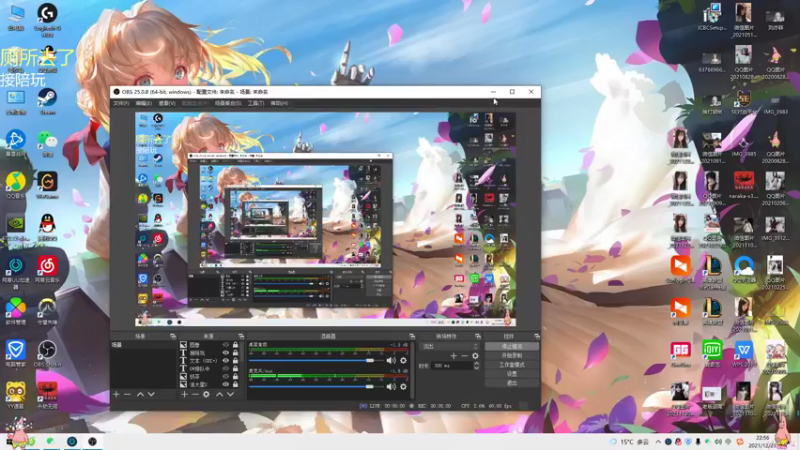800x450 pixels.
Task: Pop out the 来源 sources dock panel
Action: [241, 336]
